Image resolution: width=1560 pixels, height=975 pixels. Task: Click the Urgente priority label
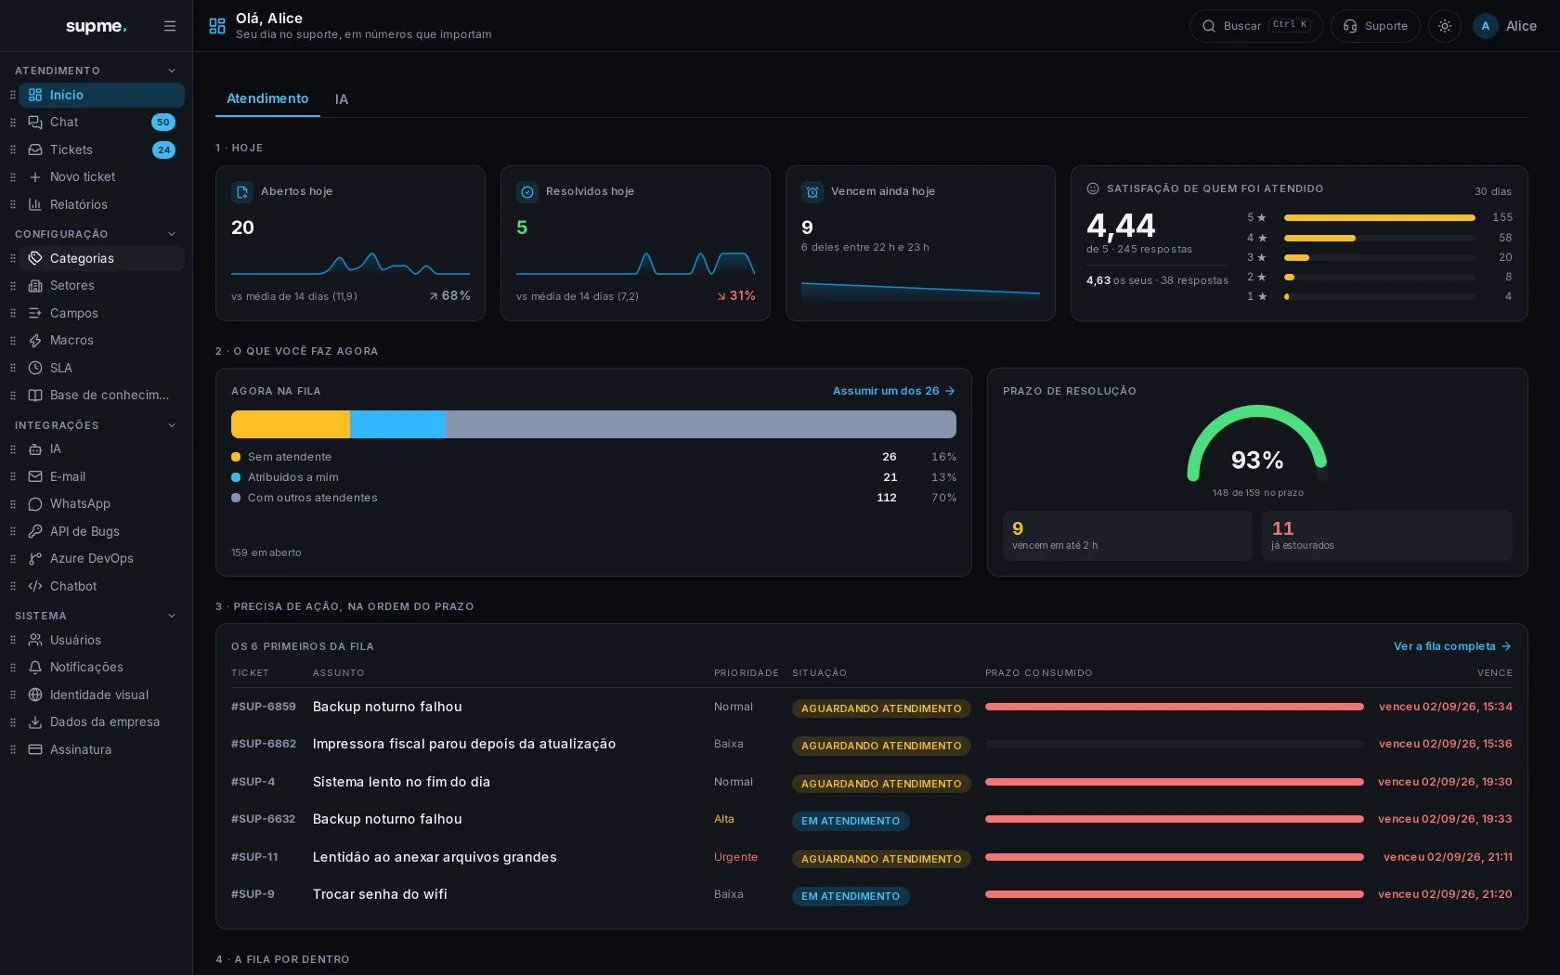tap(736, 857)
